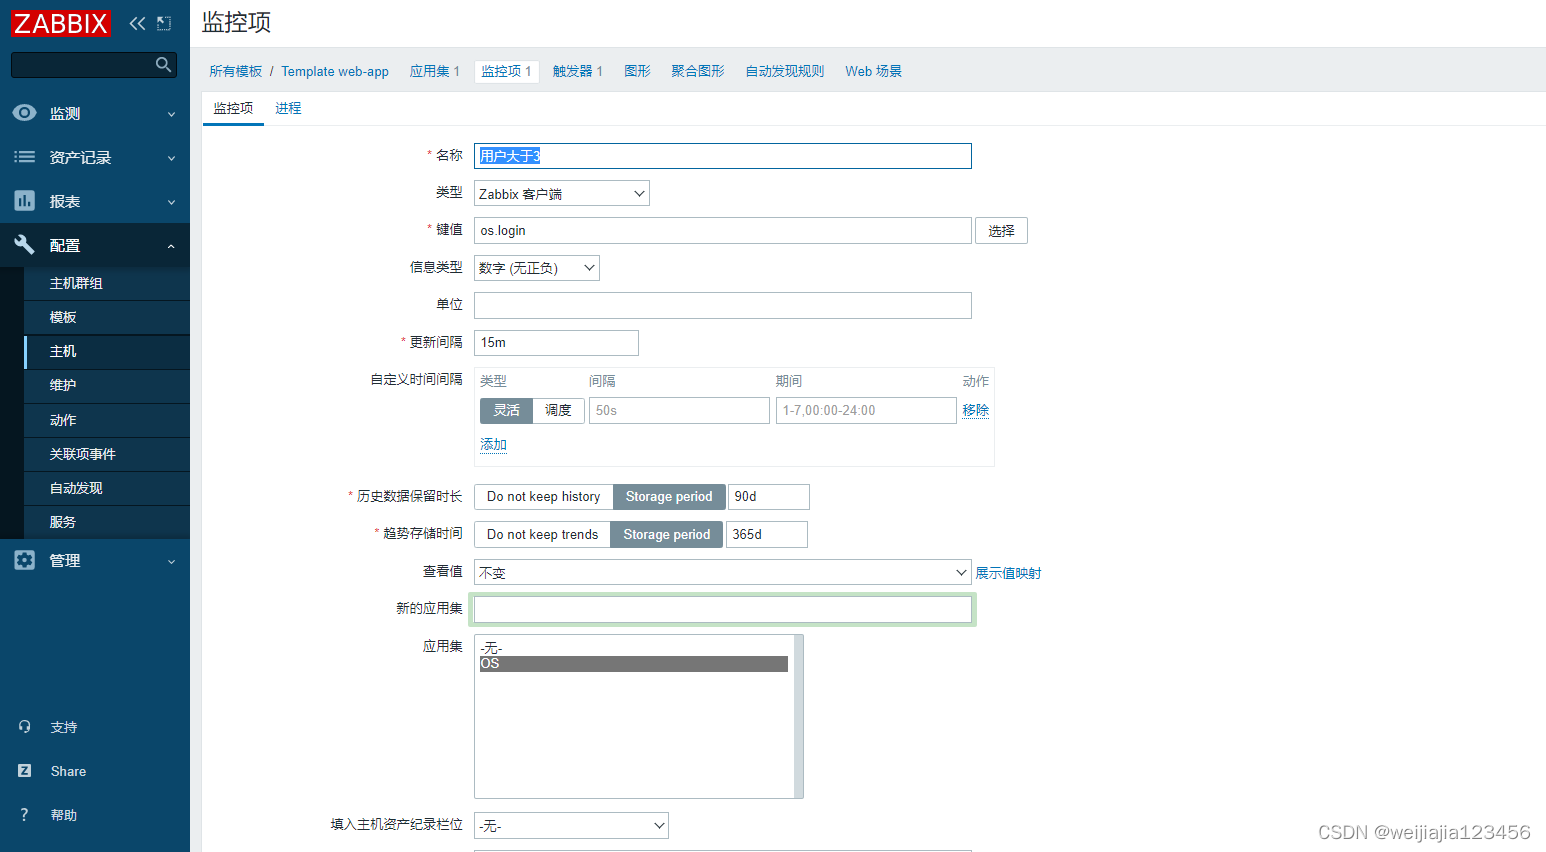Click the 展示值映射 link
The width and height of the screenshot is (1546, 852).
coord(1008,573)
